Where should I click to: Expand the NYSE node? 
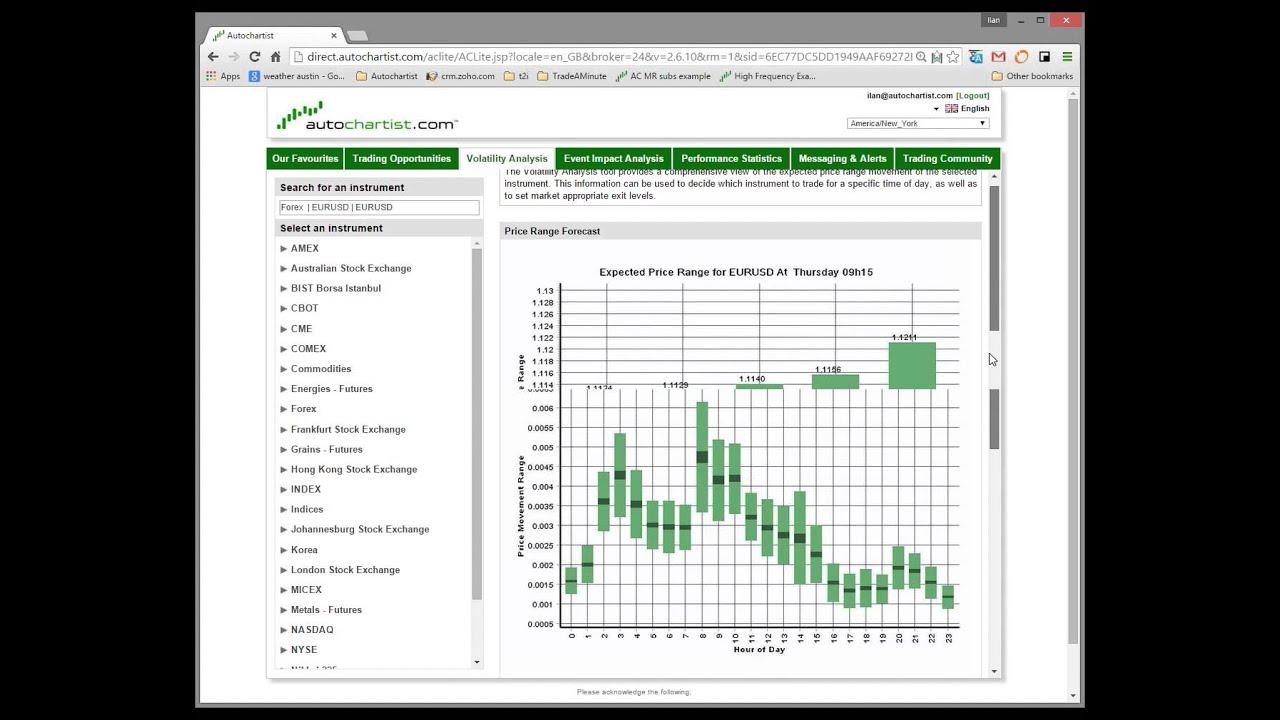284,649
